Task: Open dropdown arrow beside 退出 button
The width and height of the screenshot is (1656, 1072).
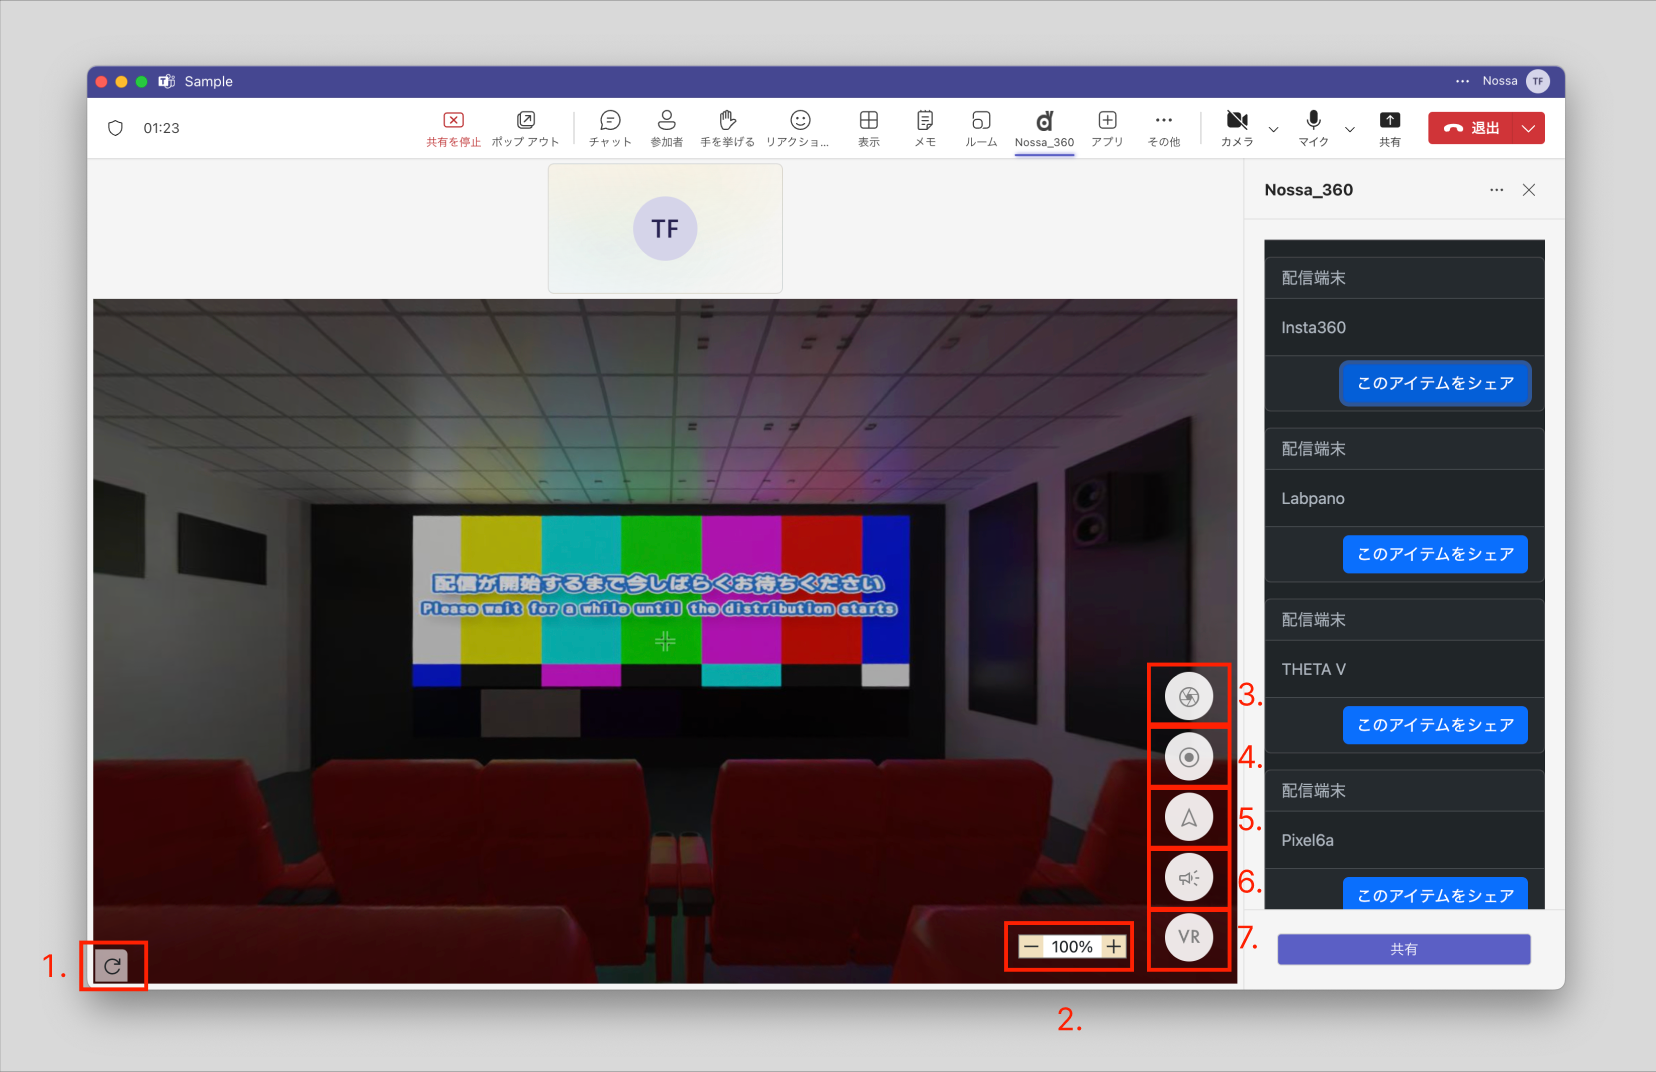Action: point(1528,128)
